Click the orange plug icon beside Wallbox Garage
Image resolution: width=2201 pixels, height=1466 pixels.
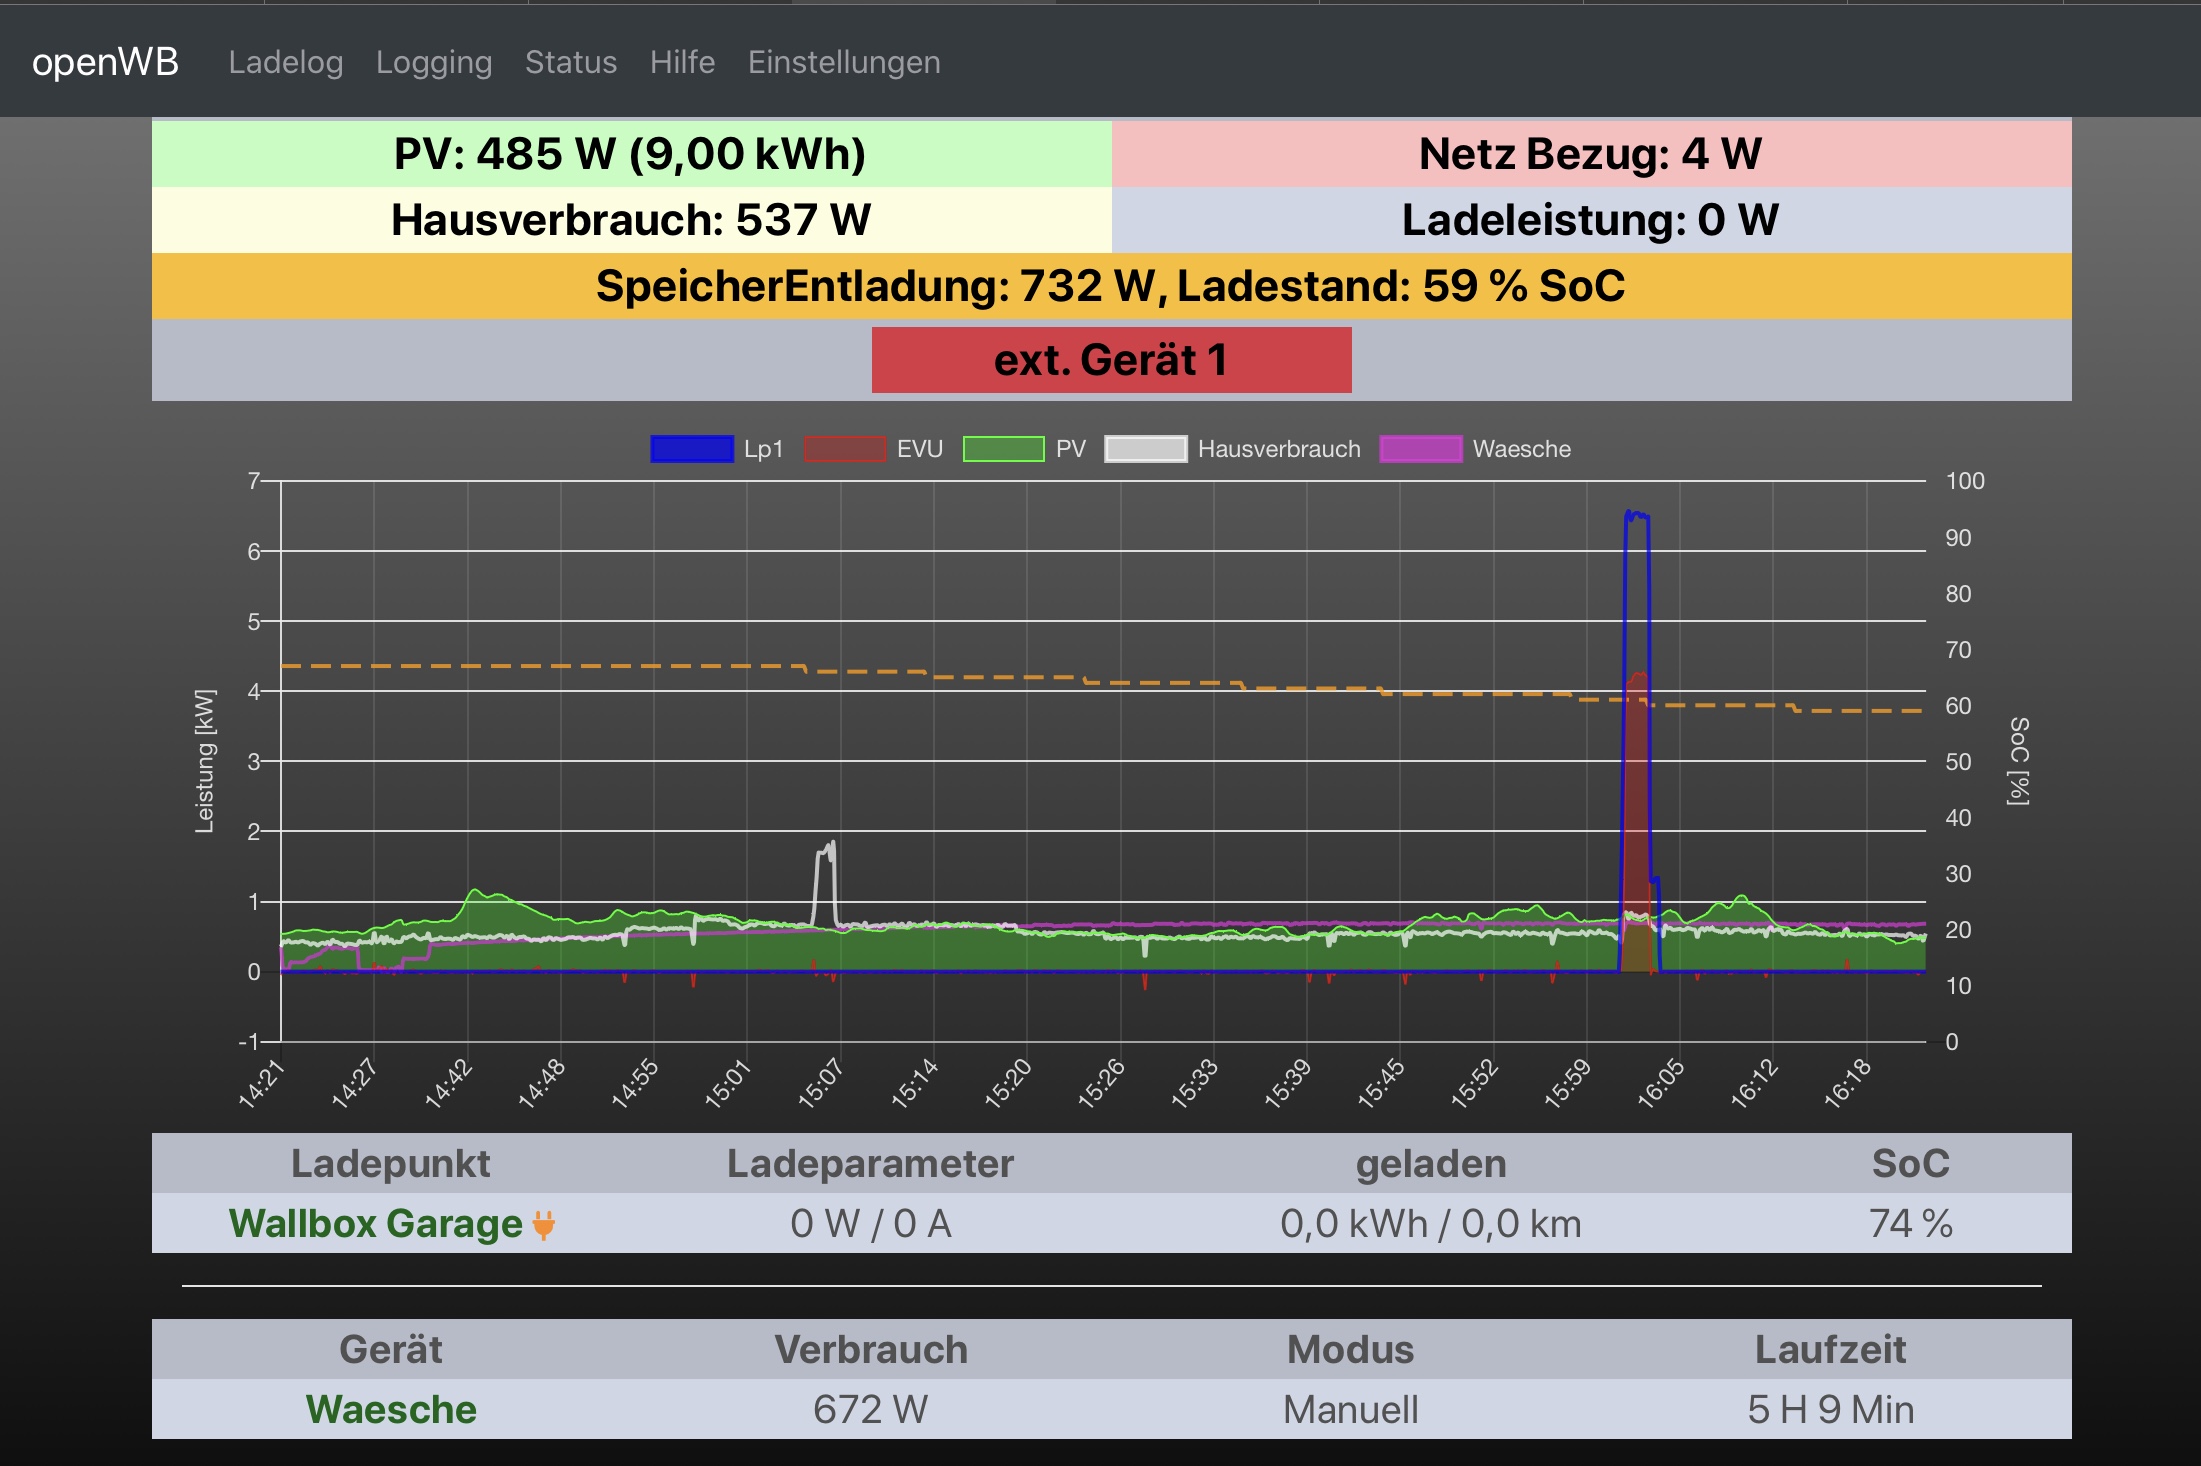[543, 1224]
